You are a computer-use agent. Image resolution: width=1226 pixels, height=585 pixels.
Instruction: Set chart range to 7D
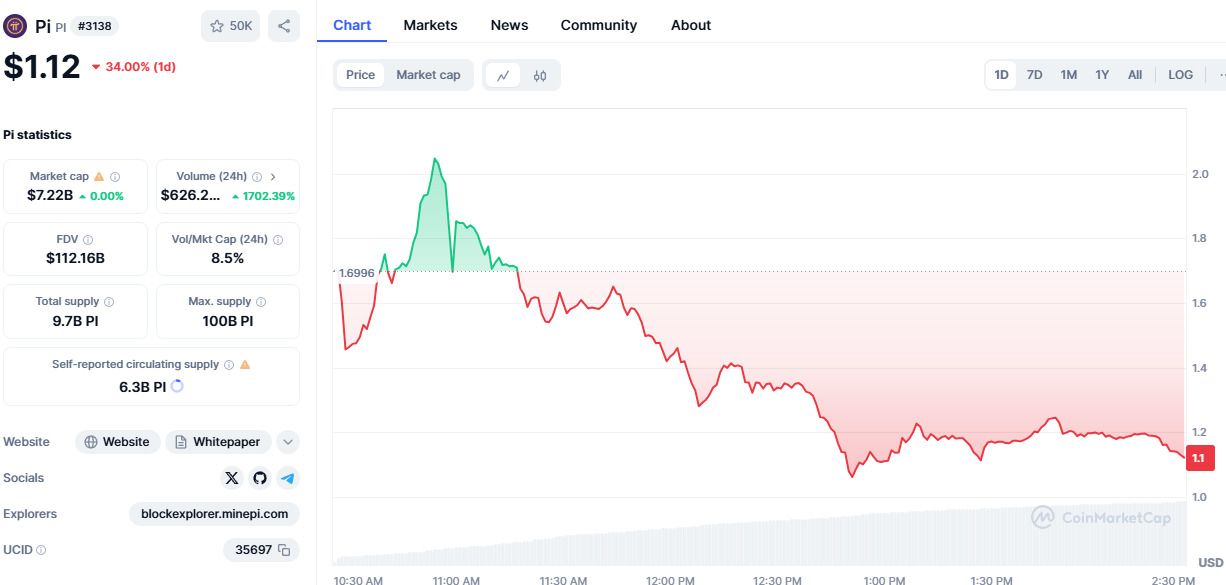[1035, 75]
